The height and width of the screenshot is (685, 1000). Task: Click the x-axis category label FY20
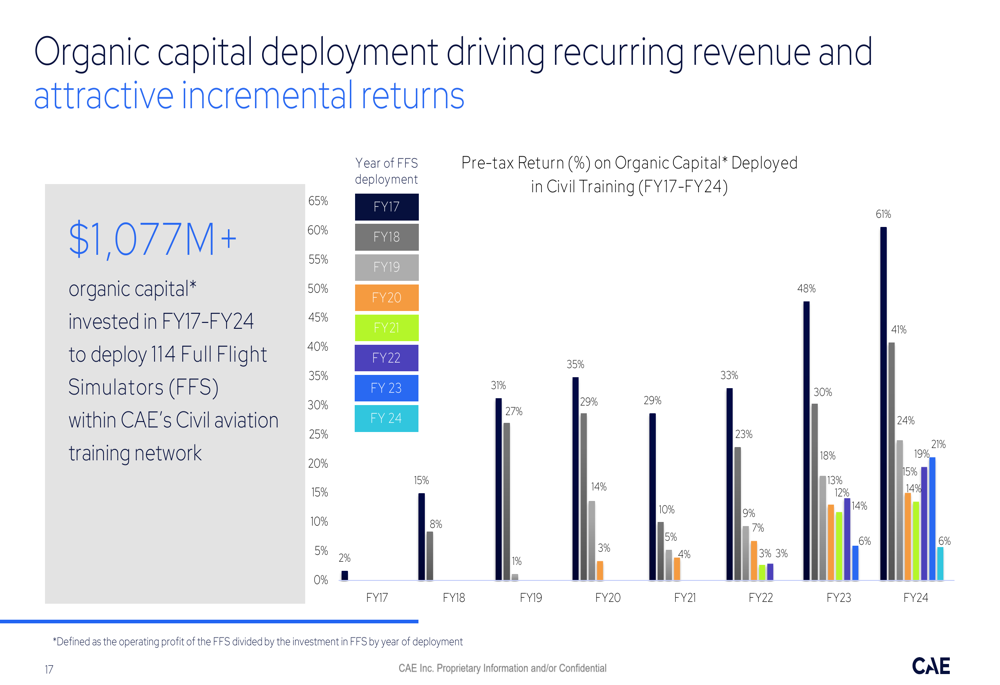click(608, 598)
